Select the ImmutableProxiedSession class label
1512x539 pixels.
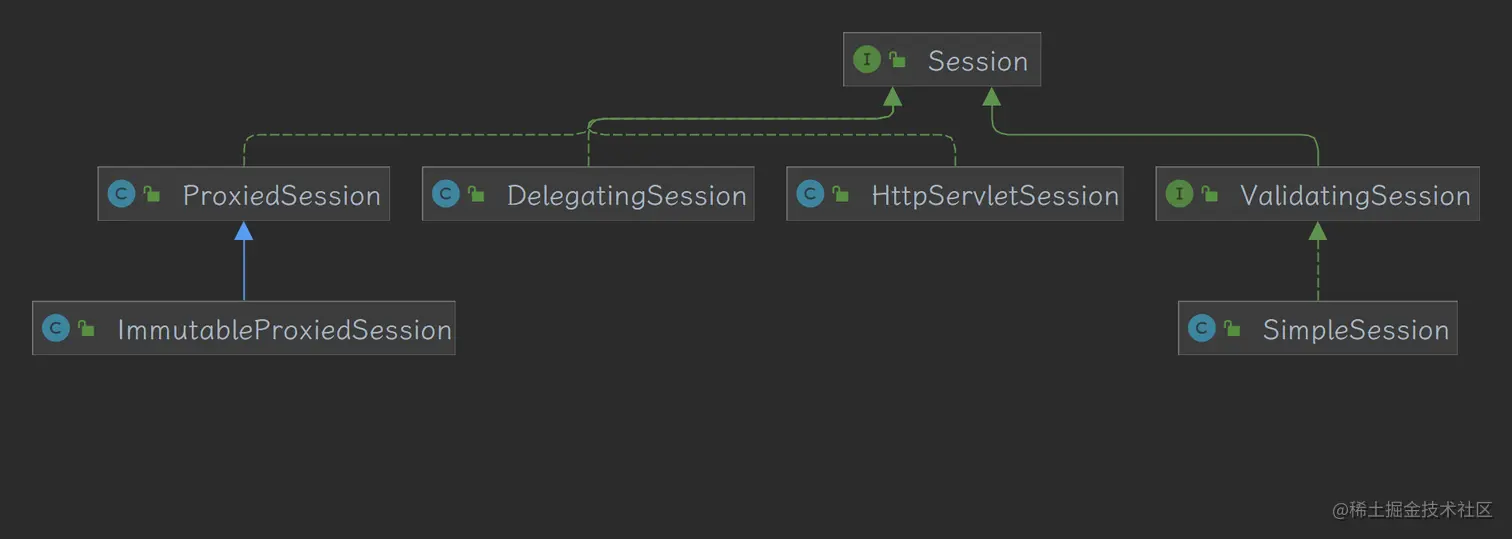pyautogui.click(x=285, y=329)
